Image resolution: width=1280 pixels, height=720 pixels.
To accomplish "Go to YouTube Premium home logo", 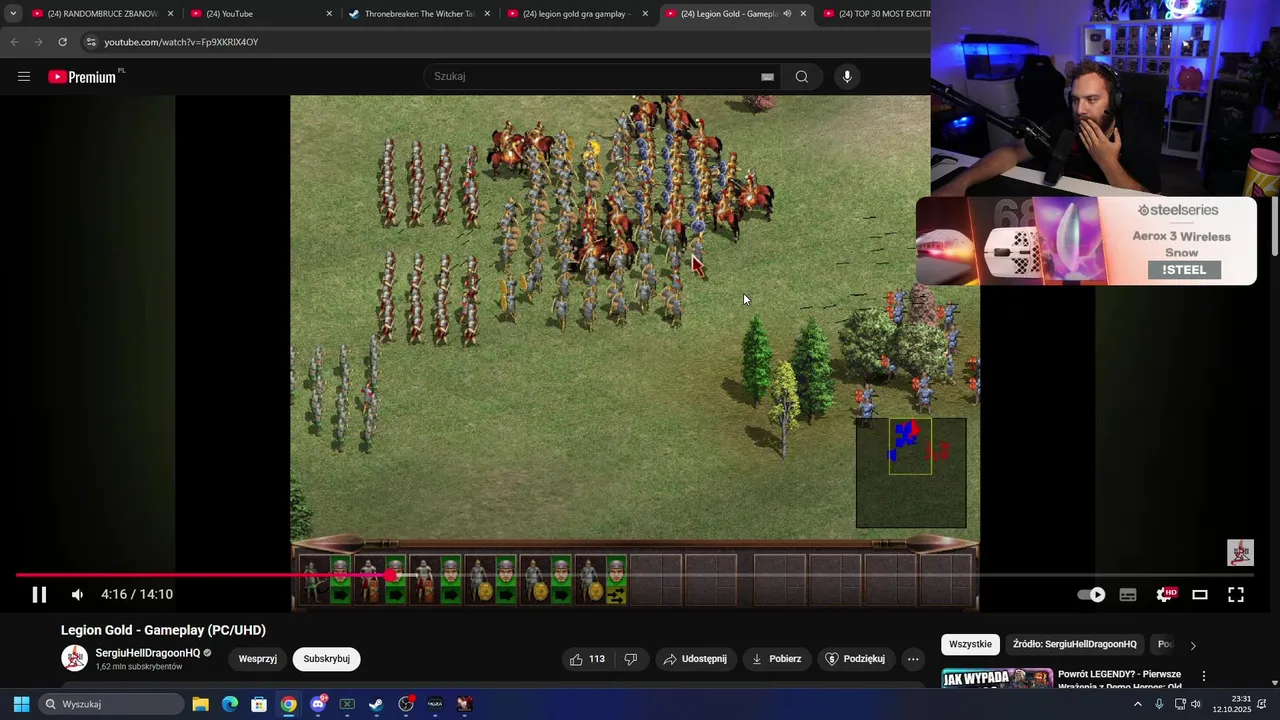I will pos(82,77).
